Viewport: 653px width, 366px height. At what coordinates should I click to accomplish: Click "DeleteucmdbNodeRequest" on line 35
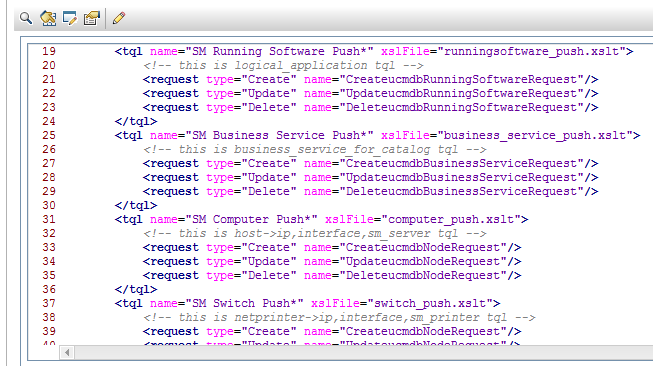coord(423,276)
